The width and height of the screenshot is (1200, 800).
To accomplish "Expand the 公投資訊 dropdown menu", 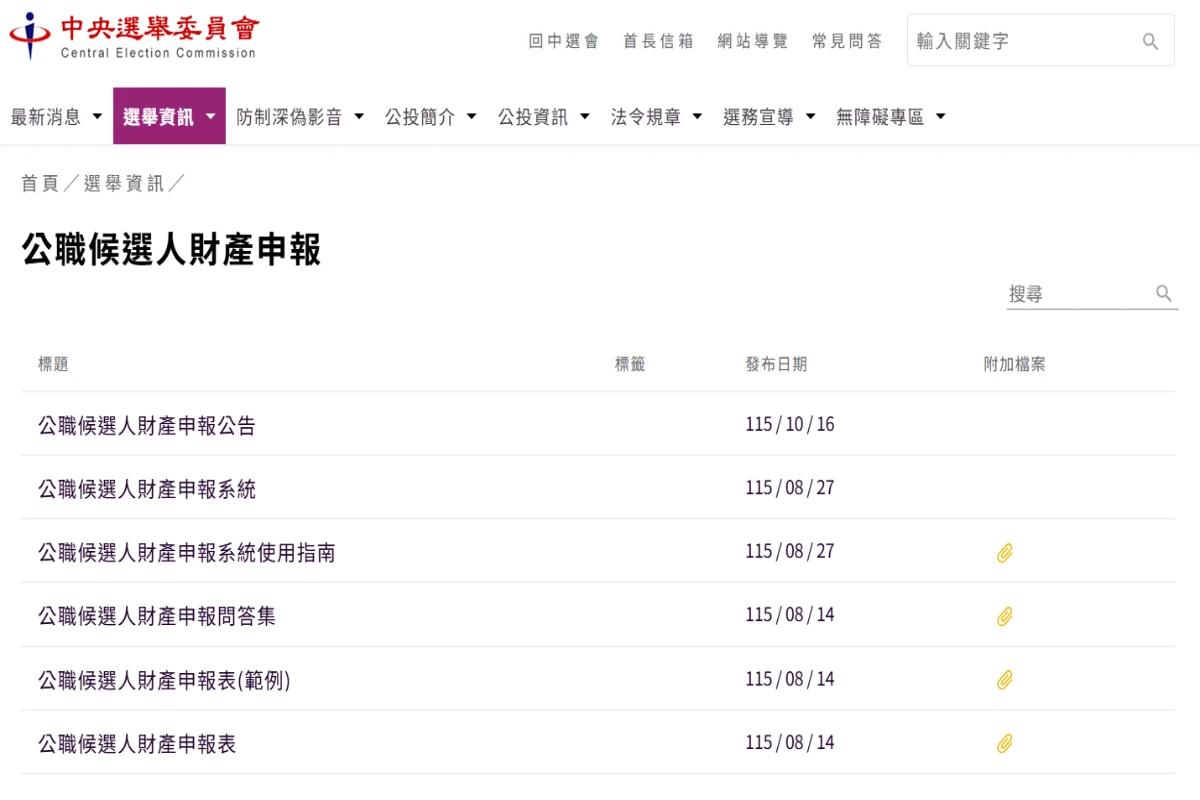I will click(544, 117).
